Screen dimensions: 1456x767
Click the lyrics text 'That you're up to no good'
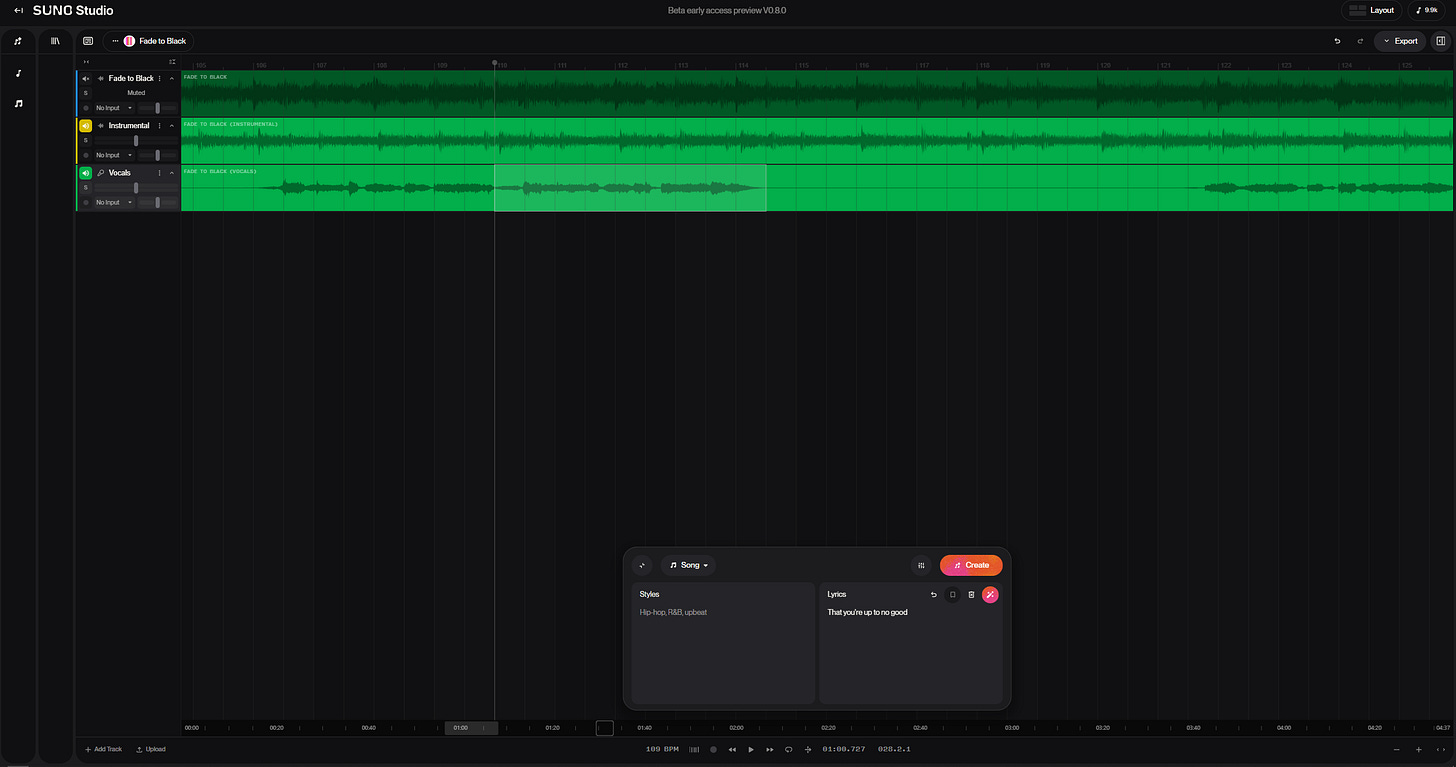(867, 612)
